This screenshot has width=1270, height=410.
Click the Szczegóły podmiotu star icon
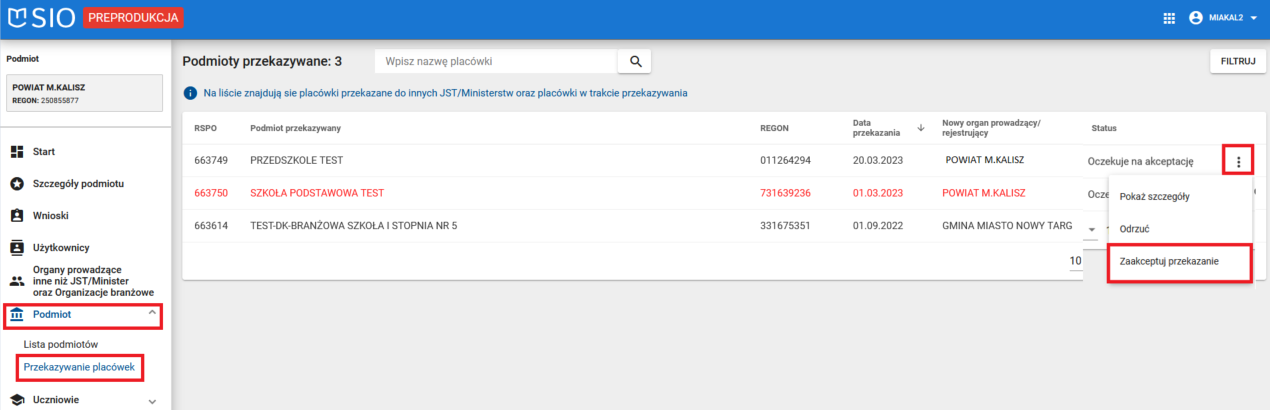coord(16,184)
